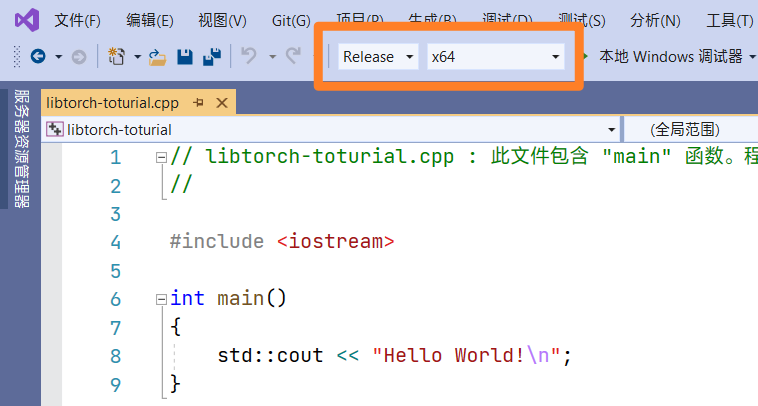Viewport: 758px width, 406px height.
Task: Collapse the comment block at line 1
Action: coord(161,158)
